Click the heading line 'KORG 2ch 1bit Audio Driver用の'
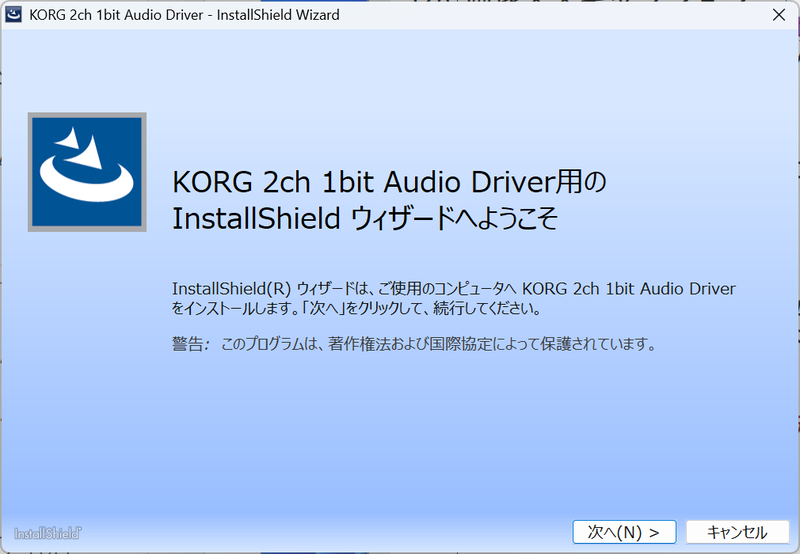This screenshot has height=554, width=800. [389, 182]
